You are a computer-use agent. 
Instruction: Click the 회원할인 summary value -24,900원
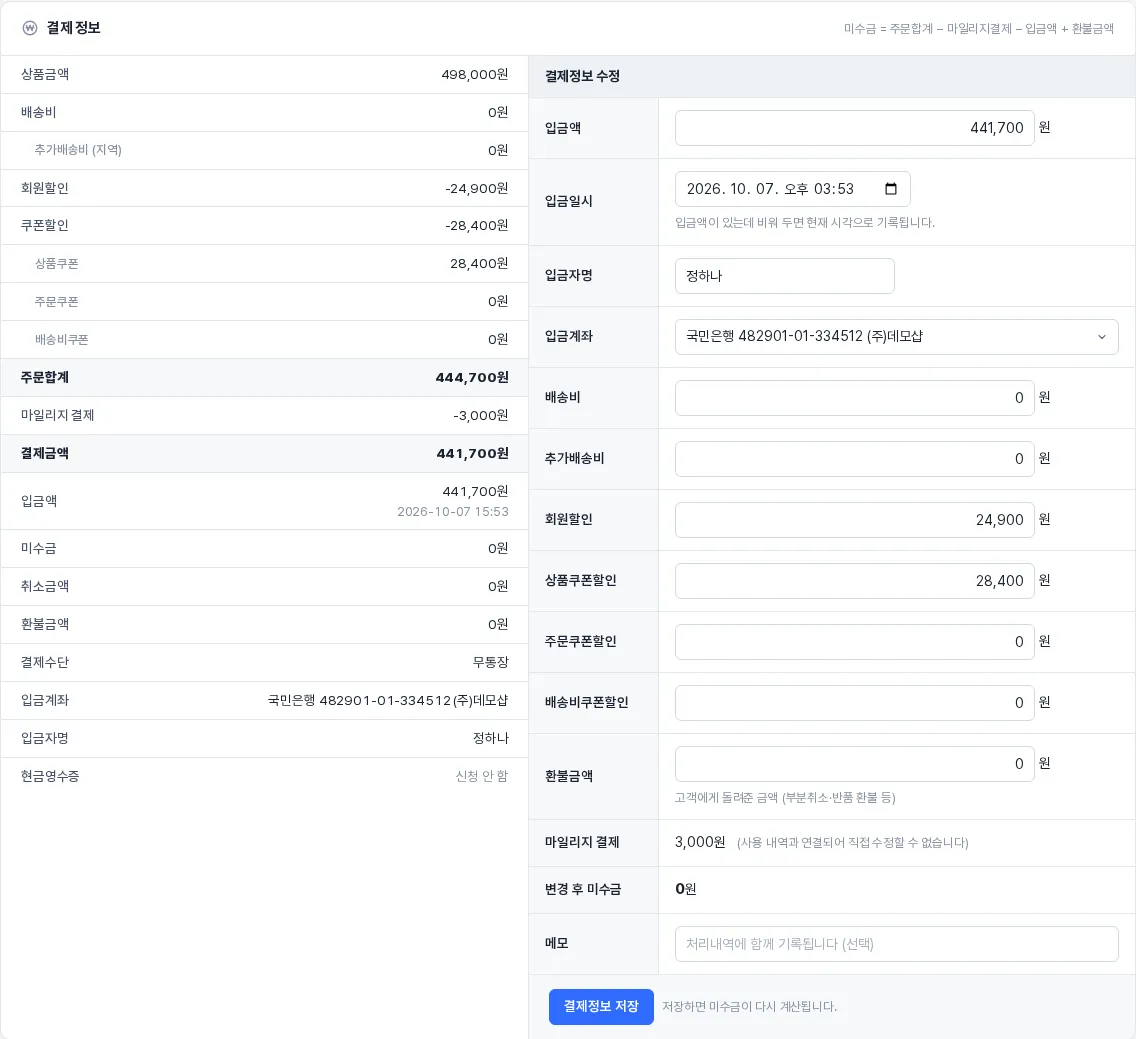[x=477, y=188]
